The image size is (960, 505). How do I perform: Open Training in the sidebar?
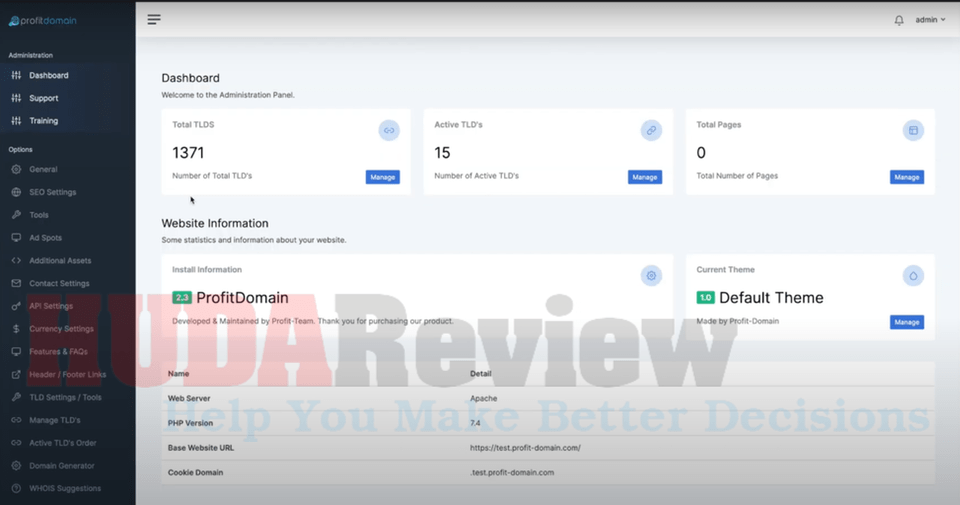(43, 121)
